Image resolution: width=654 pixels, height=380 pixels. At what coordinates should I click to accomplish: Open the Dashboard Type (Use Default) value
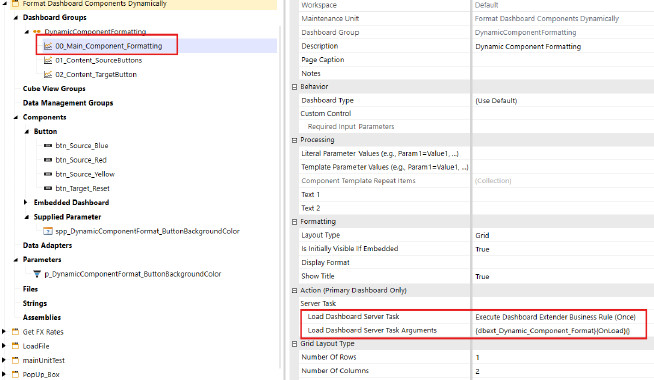[x=563, y=101]
